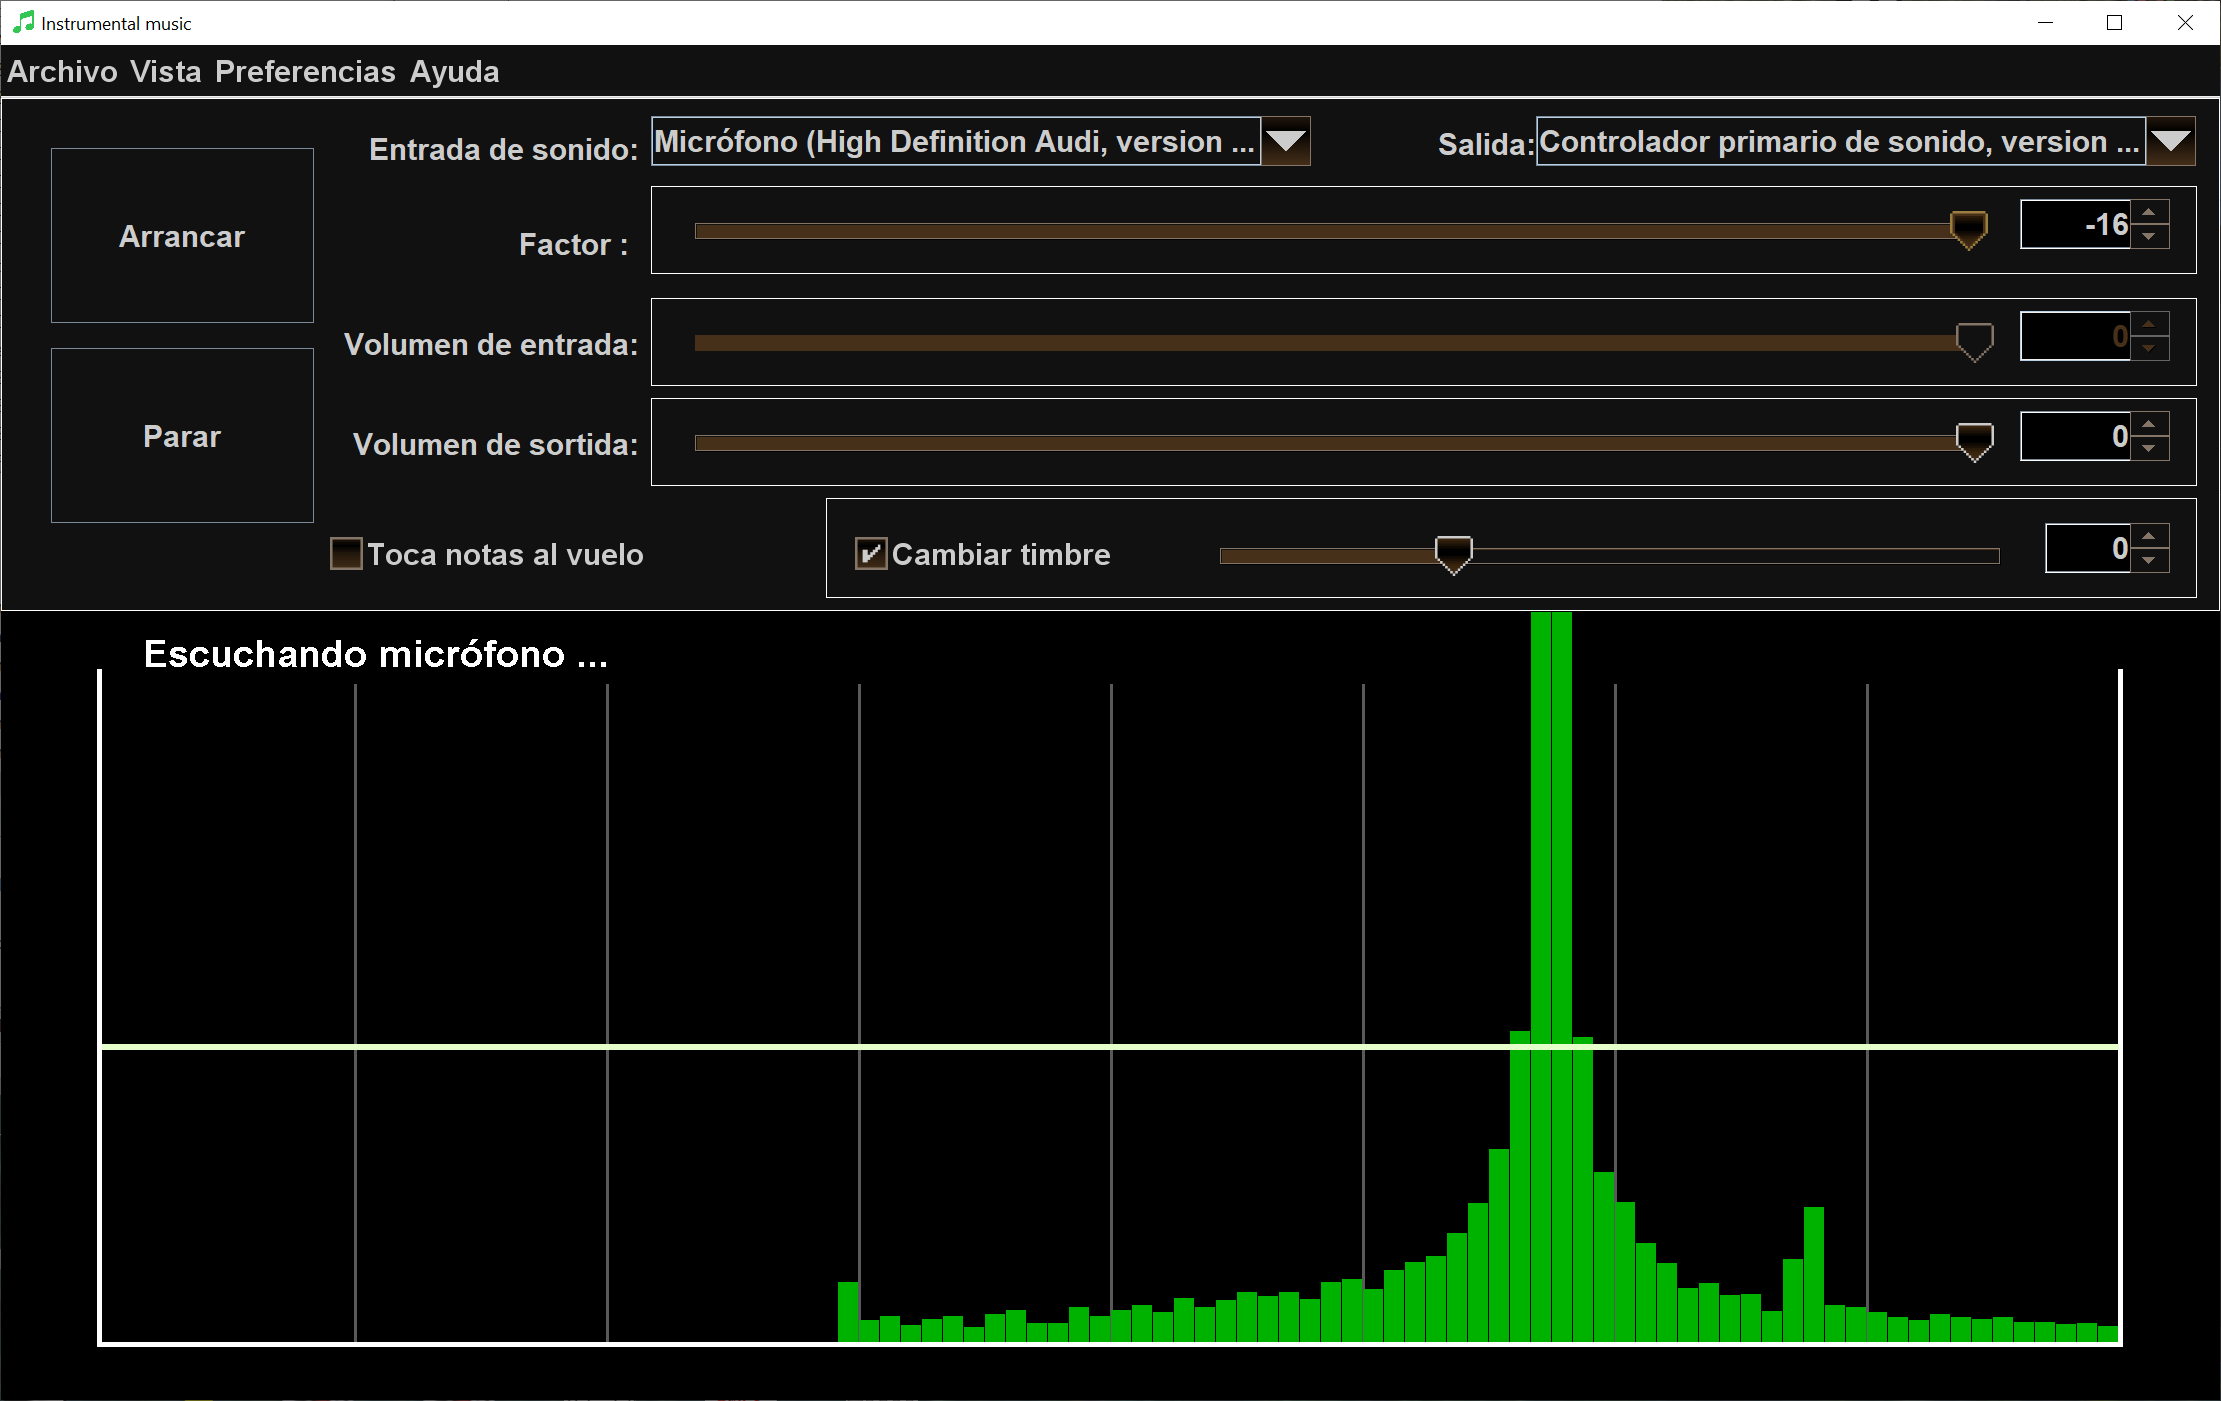
Task: Open the Archivo menu
Action: click(x=62, y=72)
